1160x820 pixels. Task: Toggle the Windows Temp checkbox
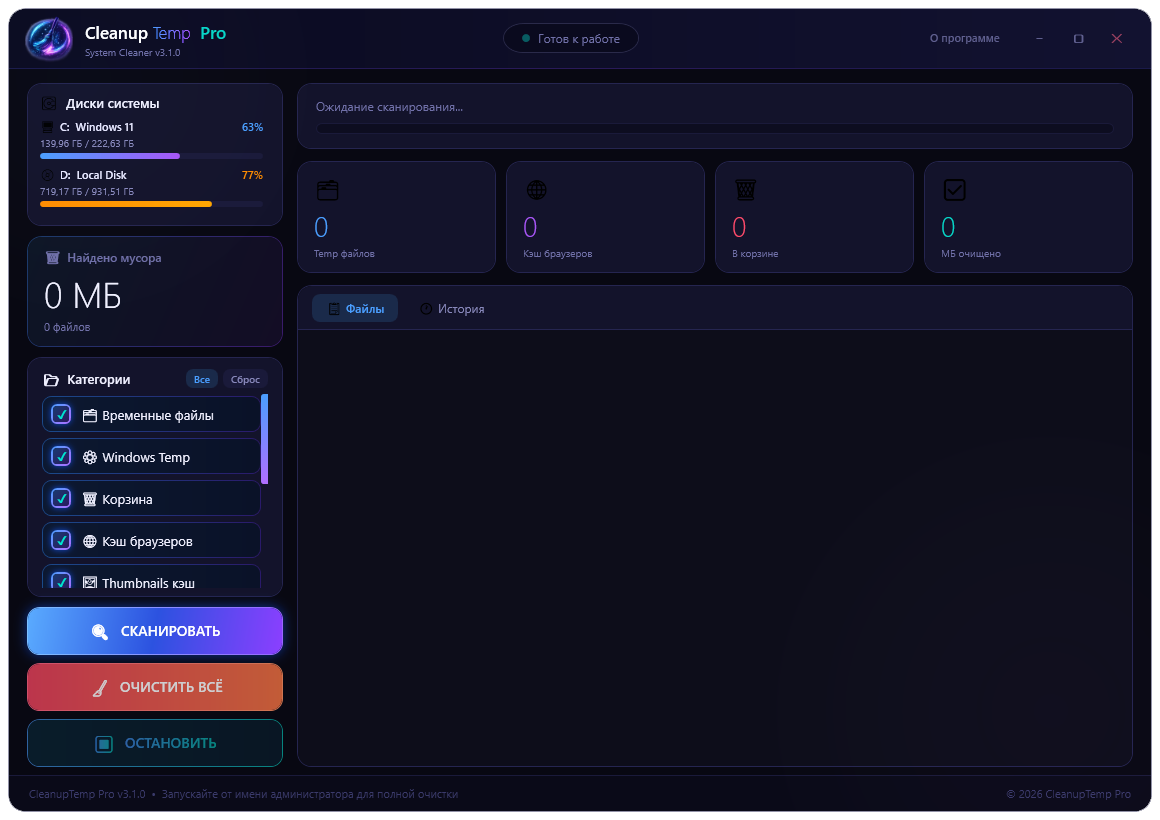61,457
